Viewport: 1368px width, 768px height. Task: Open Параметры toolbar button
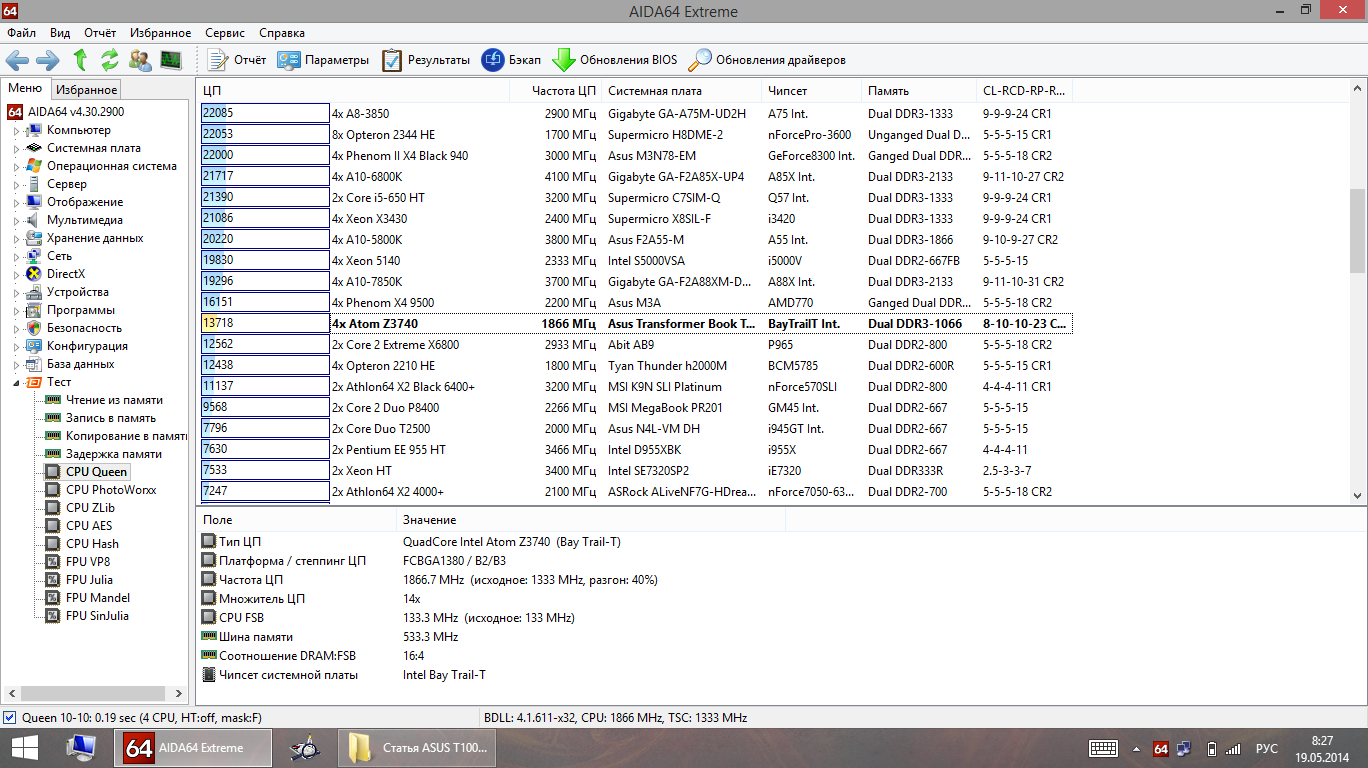323,60
